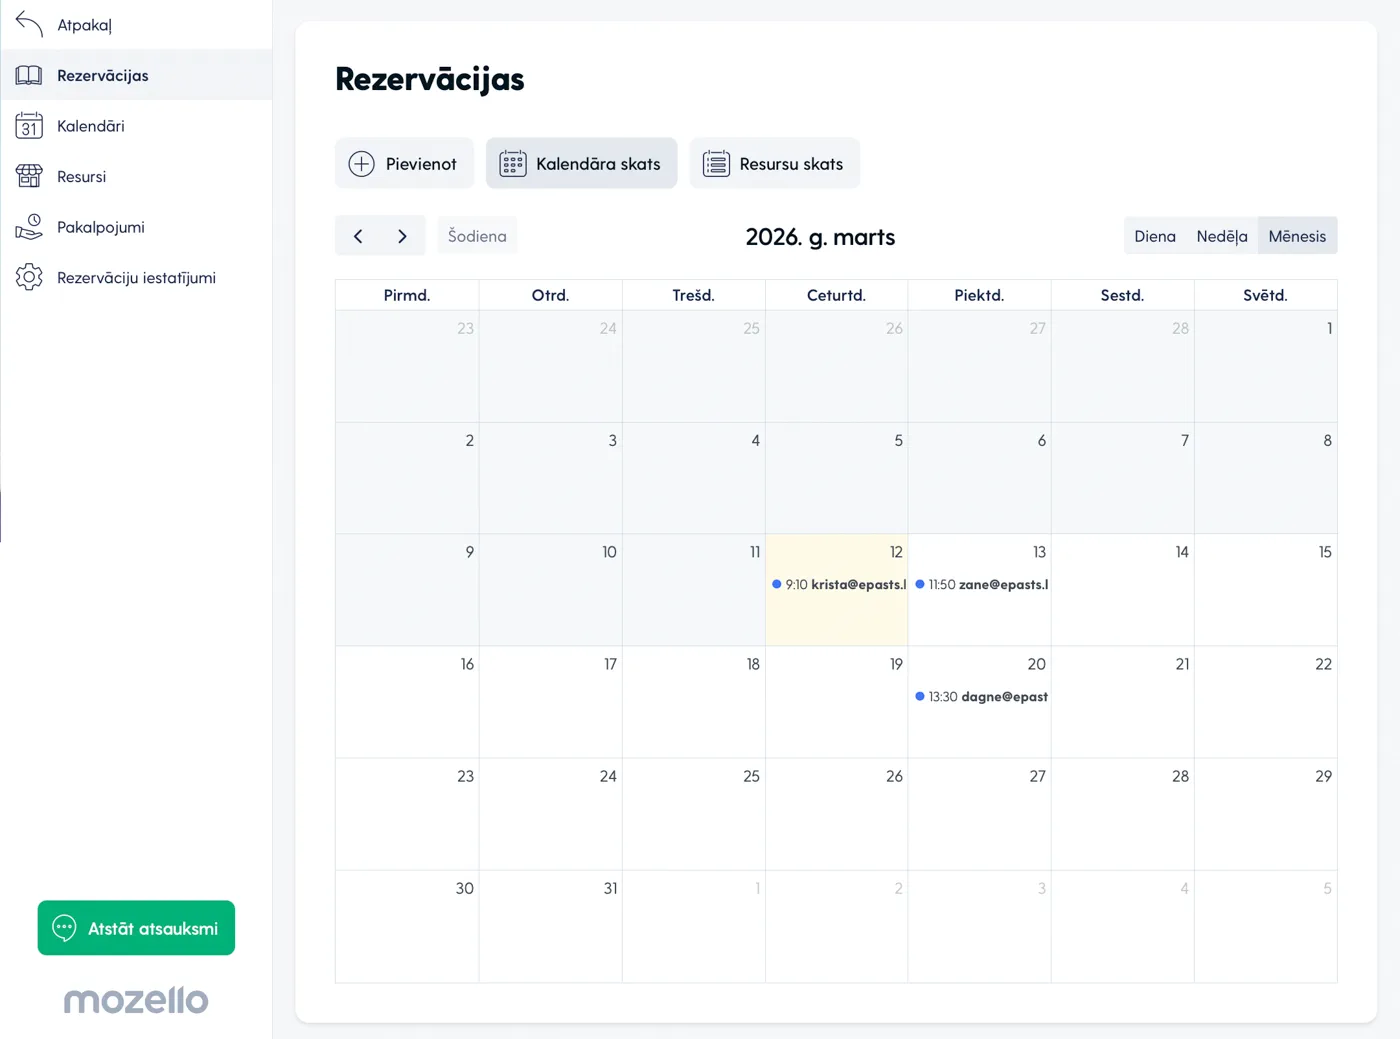Click the back arrow icon beside Atpakaļ
The image size is (1400, 1039).
point(29,24)
